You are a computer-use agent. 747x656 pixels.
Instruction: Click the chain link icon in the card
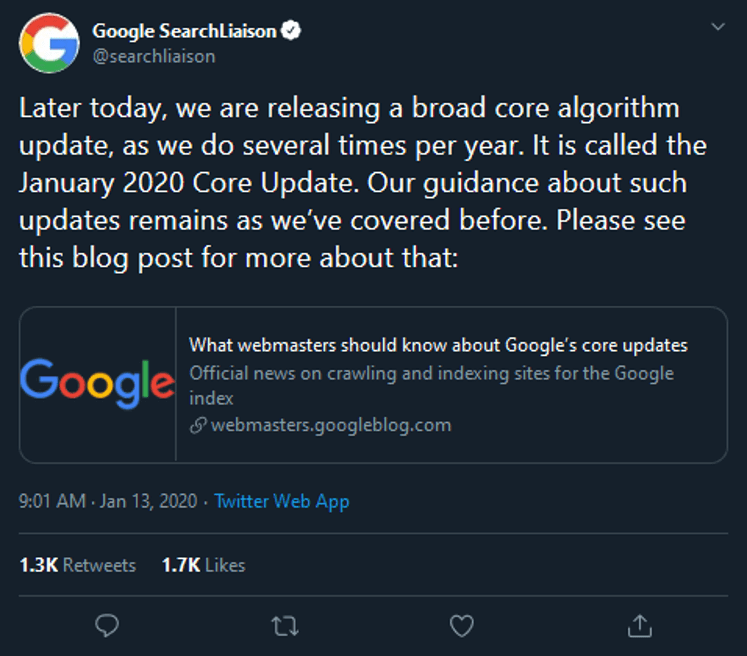[198, 425]
